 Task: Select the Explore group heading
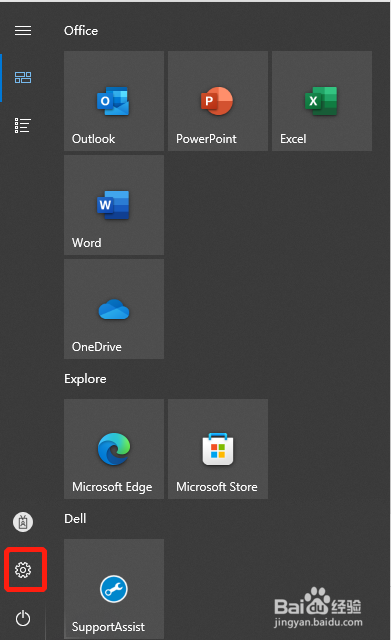[85, 379]
